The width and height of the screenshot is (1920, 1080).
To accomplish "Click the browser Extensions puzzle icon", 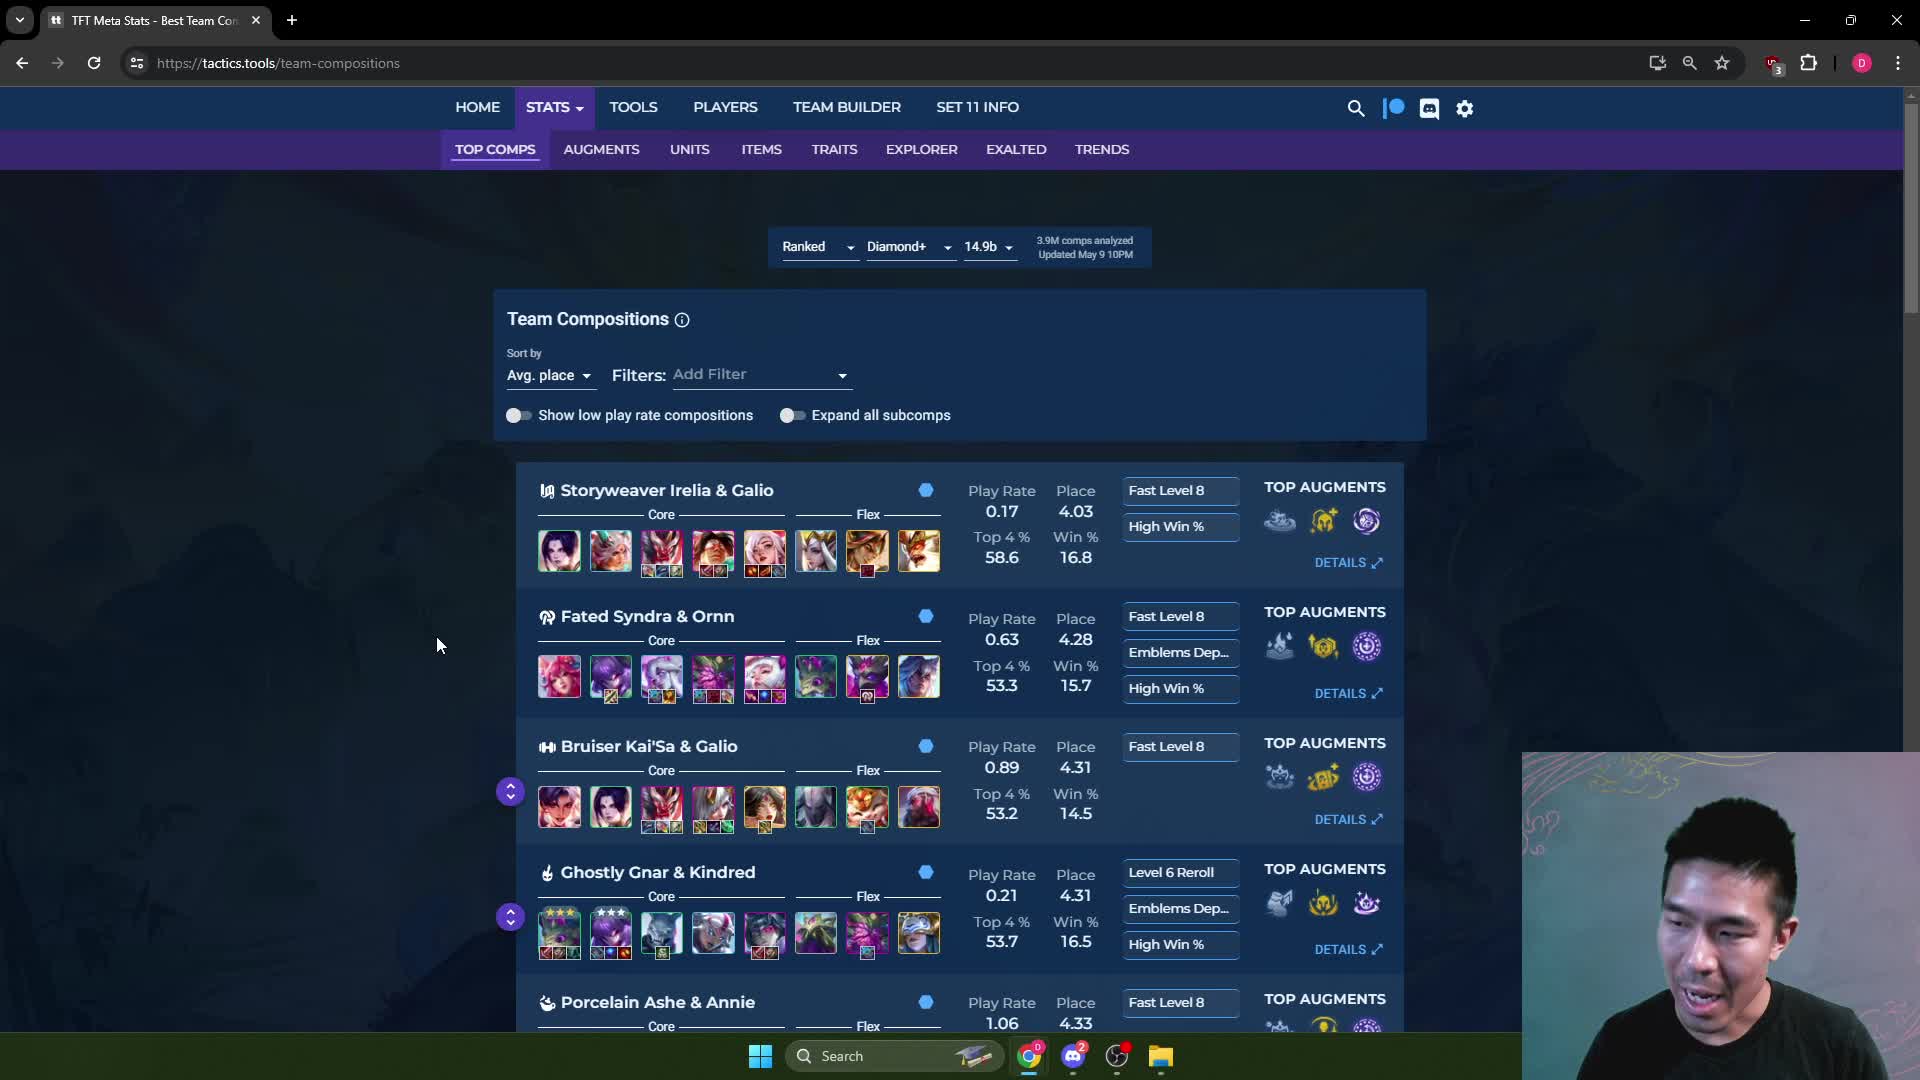I will pyautogui.click(x=1808, y=63).
